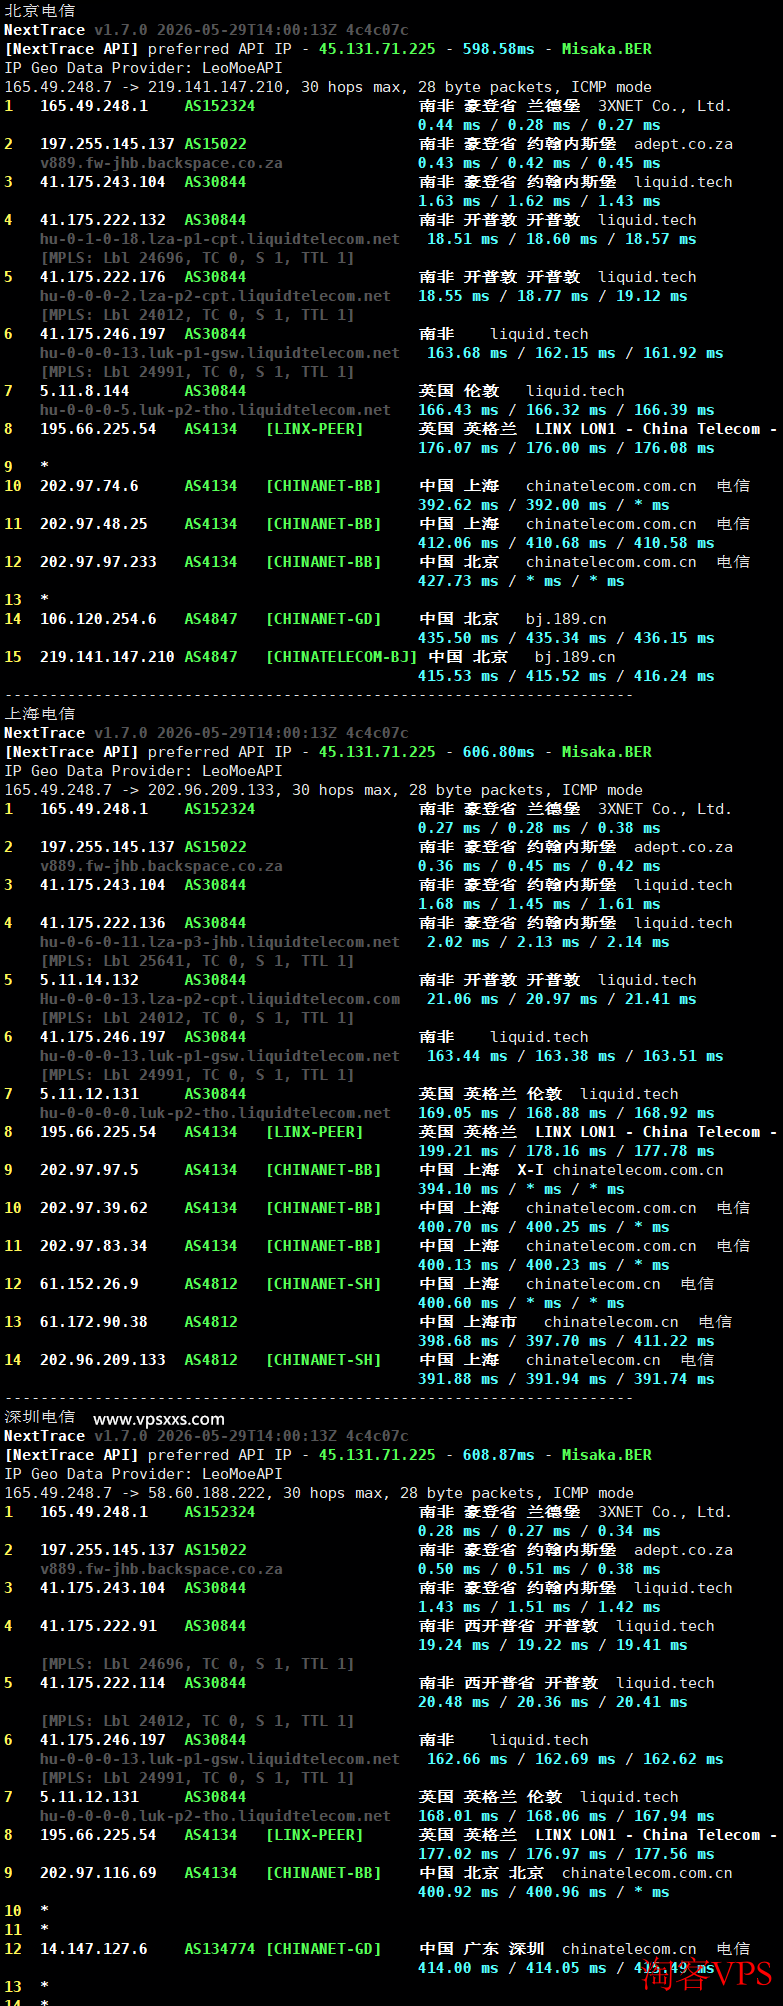Click hop IP address '106.120.254.6'
Viewport: 783px width, 2006px height.
98,619
